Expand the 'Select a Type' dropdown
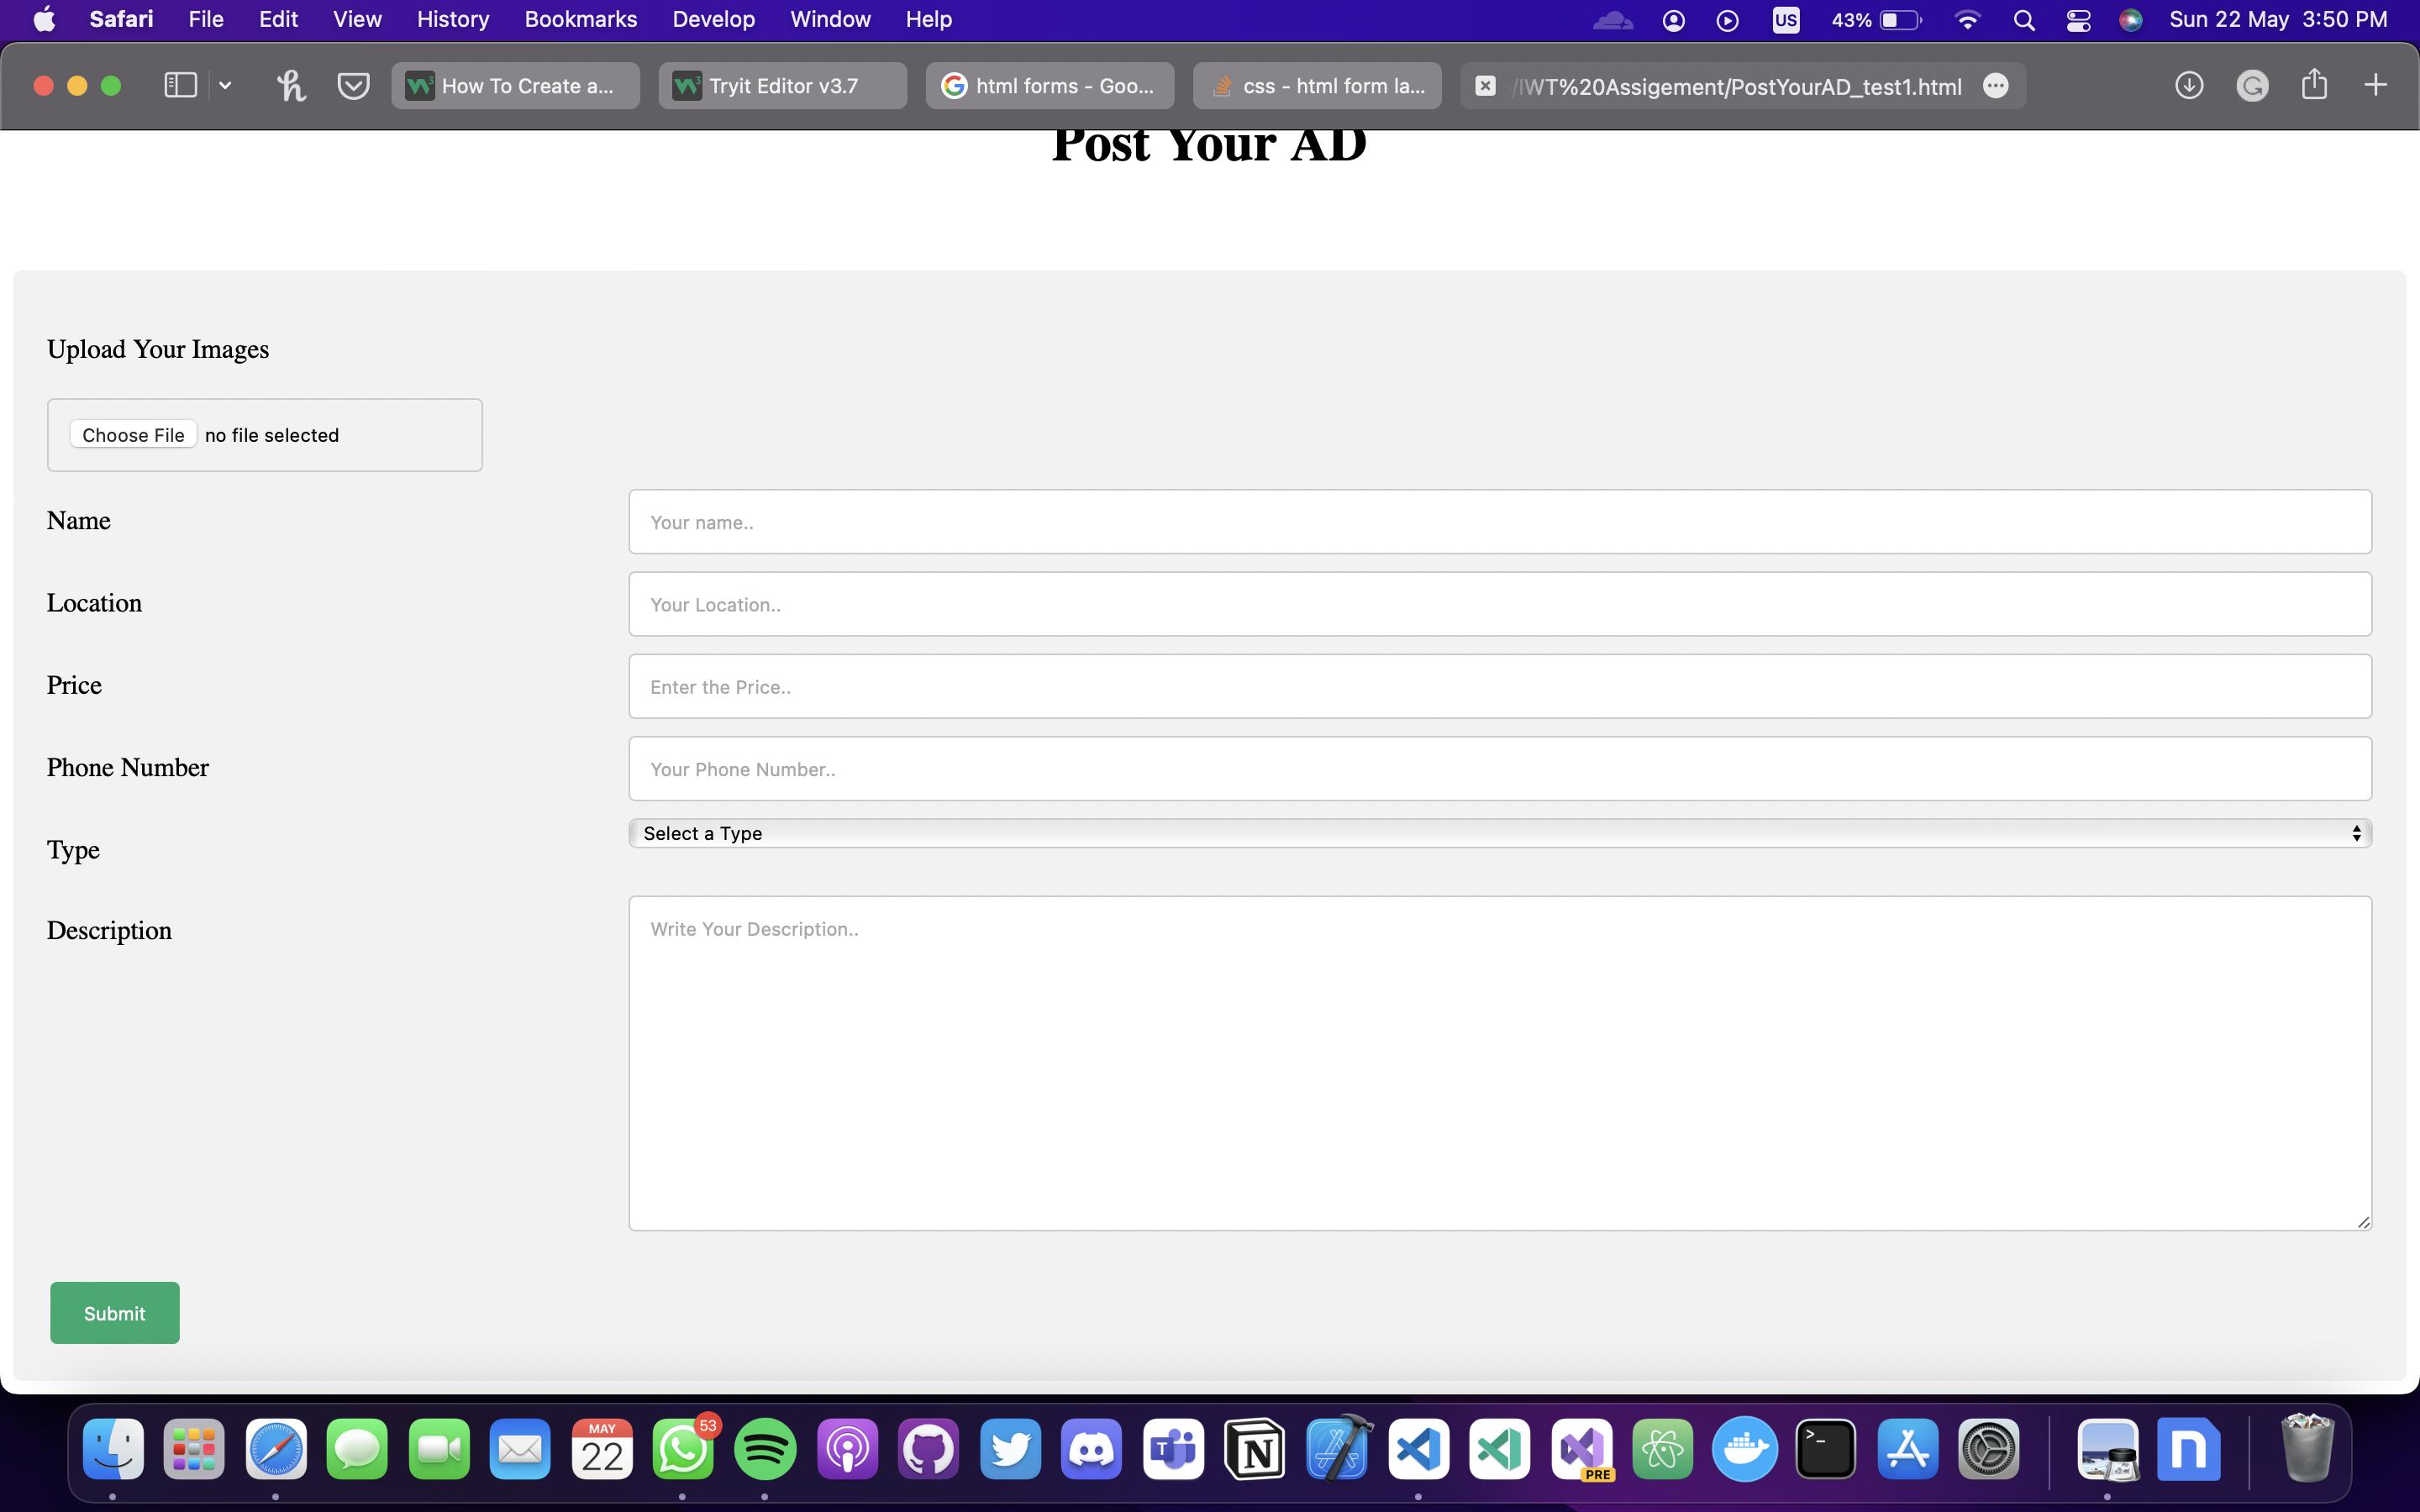The height and width of the screenshot is (1512, 2420). click(1500, 832)
